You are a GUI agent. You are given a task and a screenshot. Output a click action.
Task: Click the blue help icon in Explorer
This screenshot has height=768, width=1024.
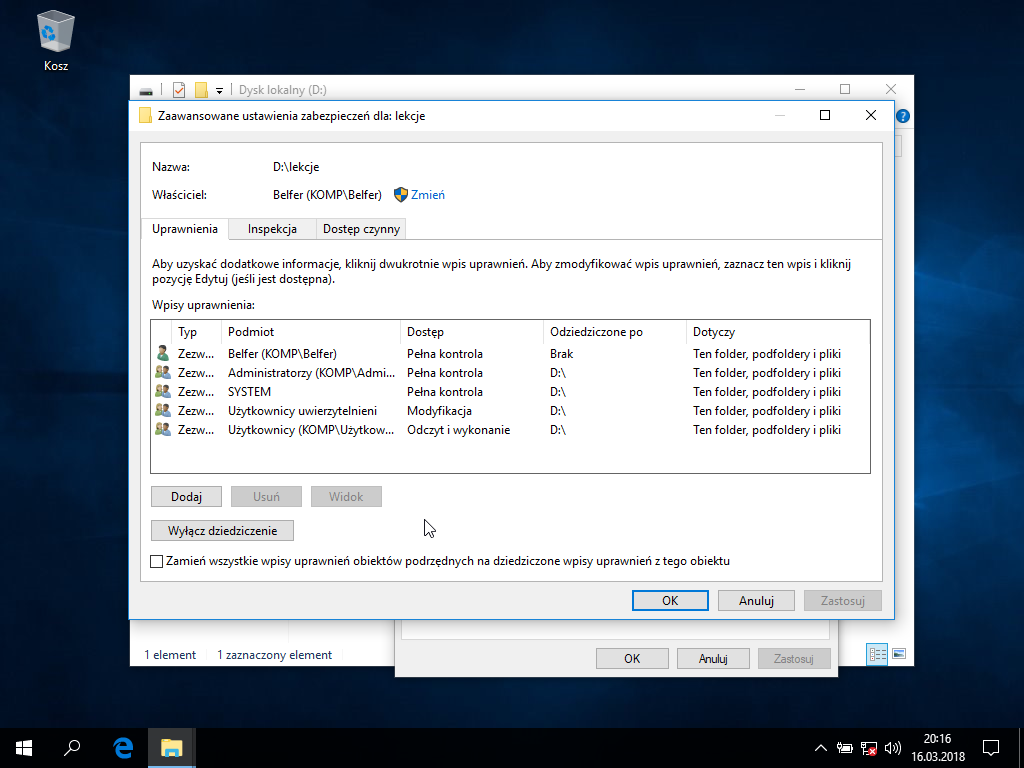click(x=903, y=116)
